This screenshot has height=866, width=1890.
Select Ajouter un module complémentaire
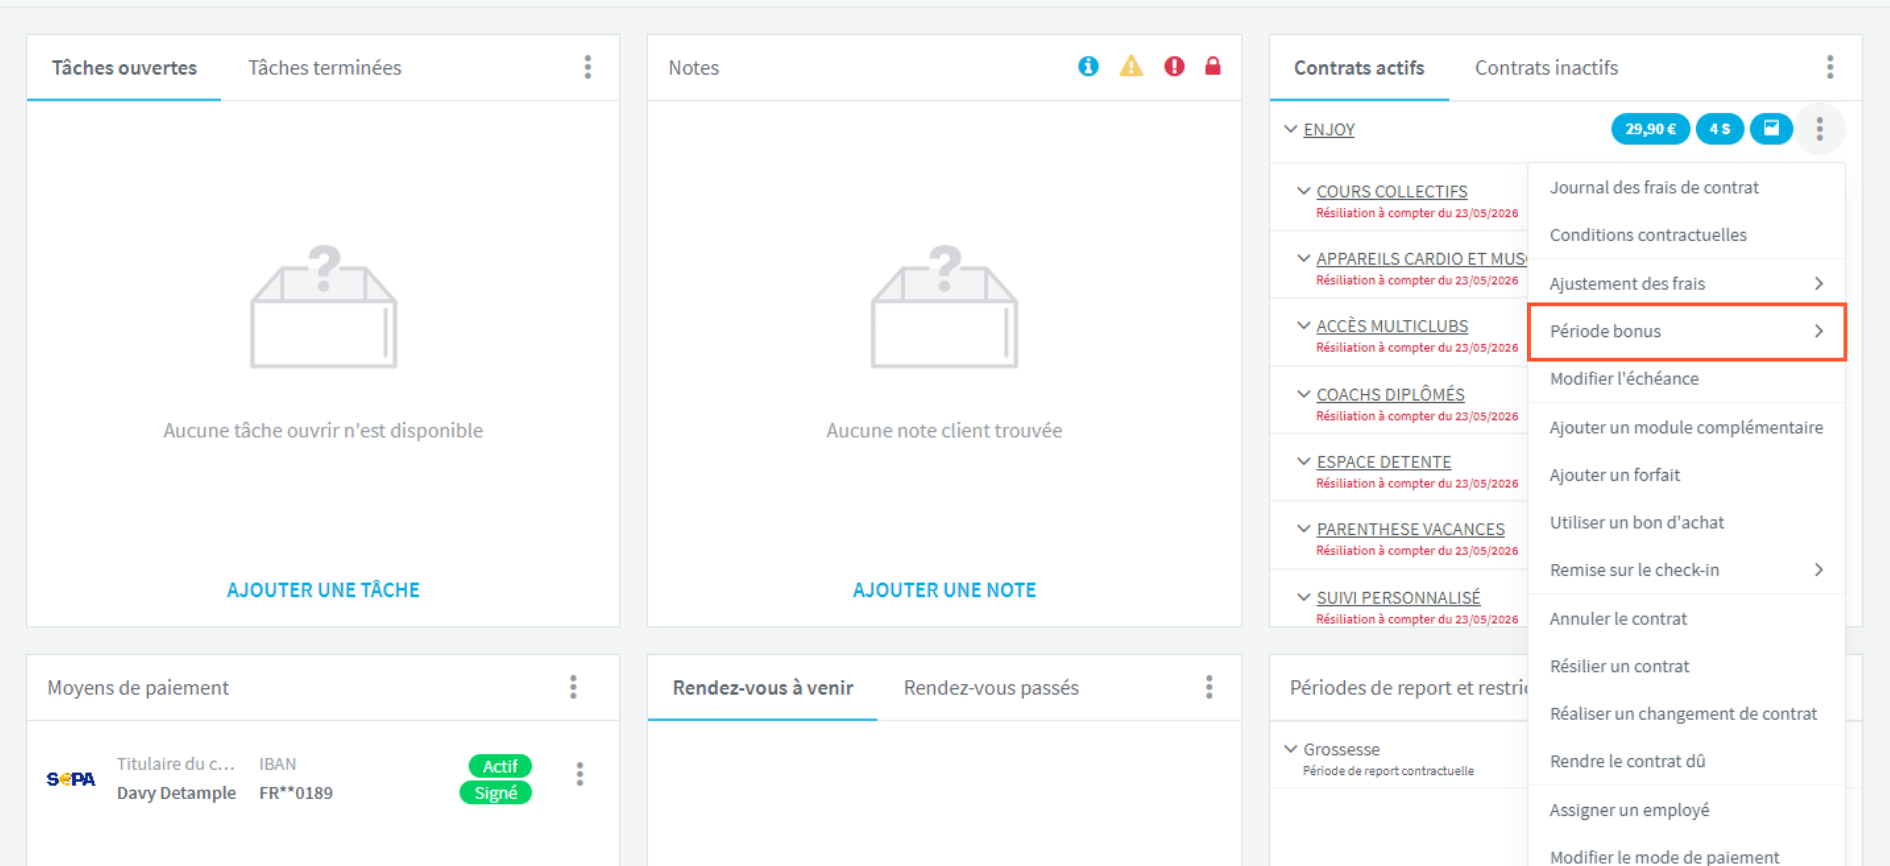click(1686, 427)
